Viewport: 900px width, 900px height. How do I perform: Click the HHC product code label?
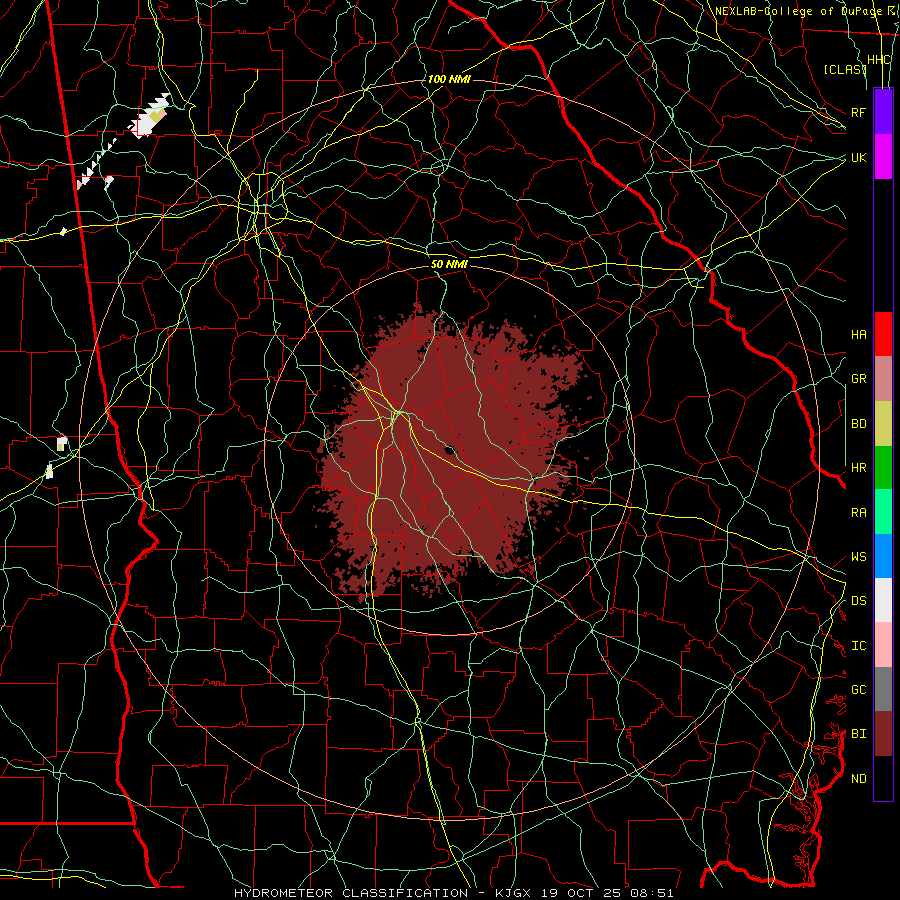pos(879,60)
